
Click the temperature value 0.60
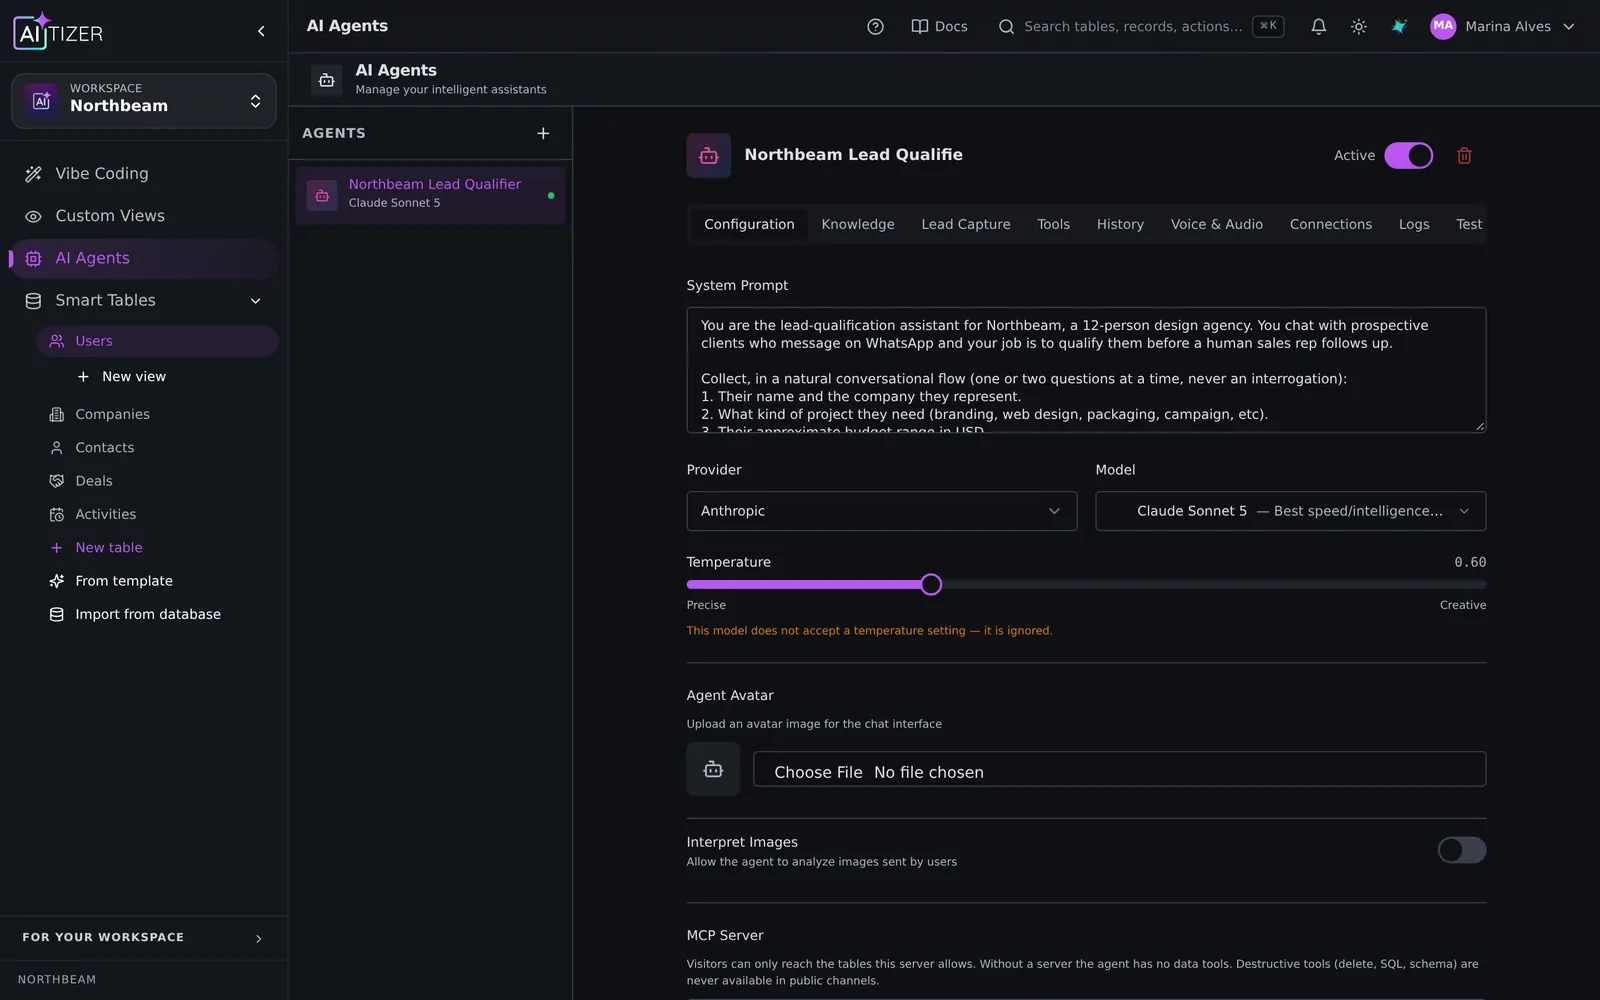pyautogui.click(x=1470, y=562)
